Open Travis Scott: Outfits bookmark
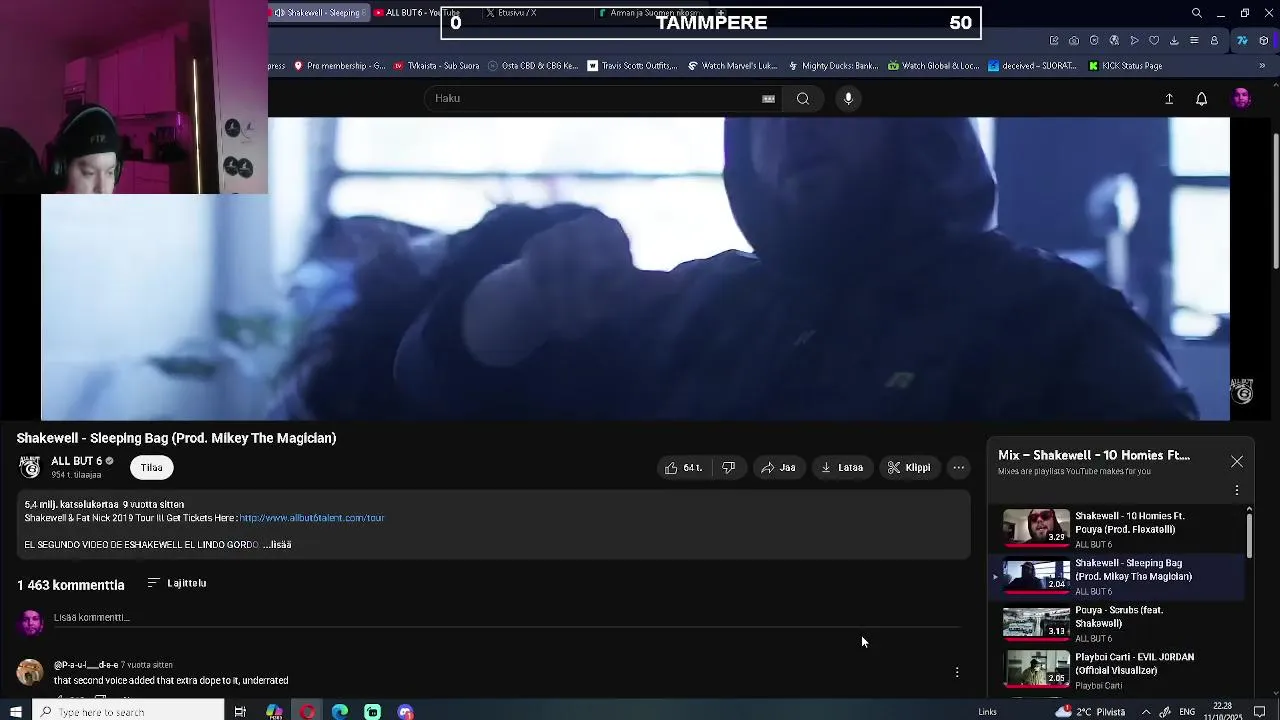The height and width of the screenshot is (720, 1280). 633,66
